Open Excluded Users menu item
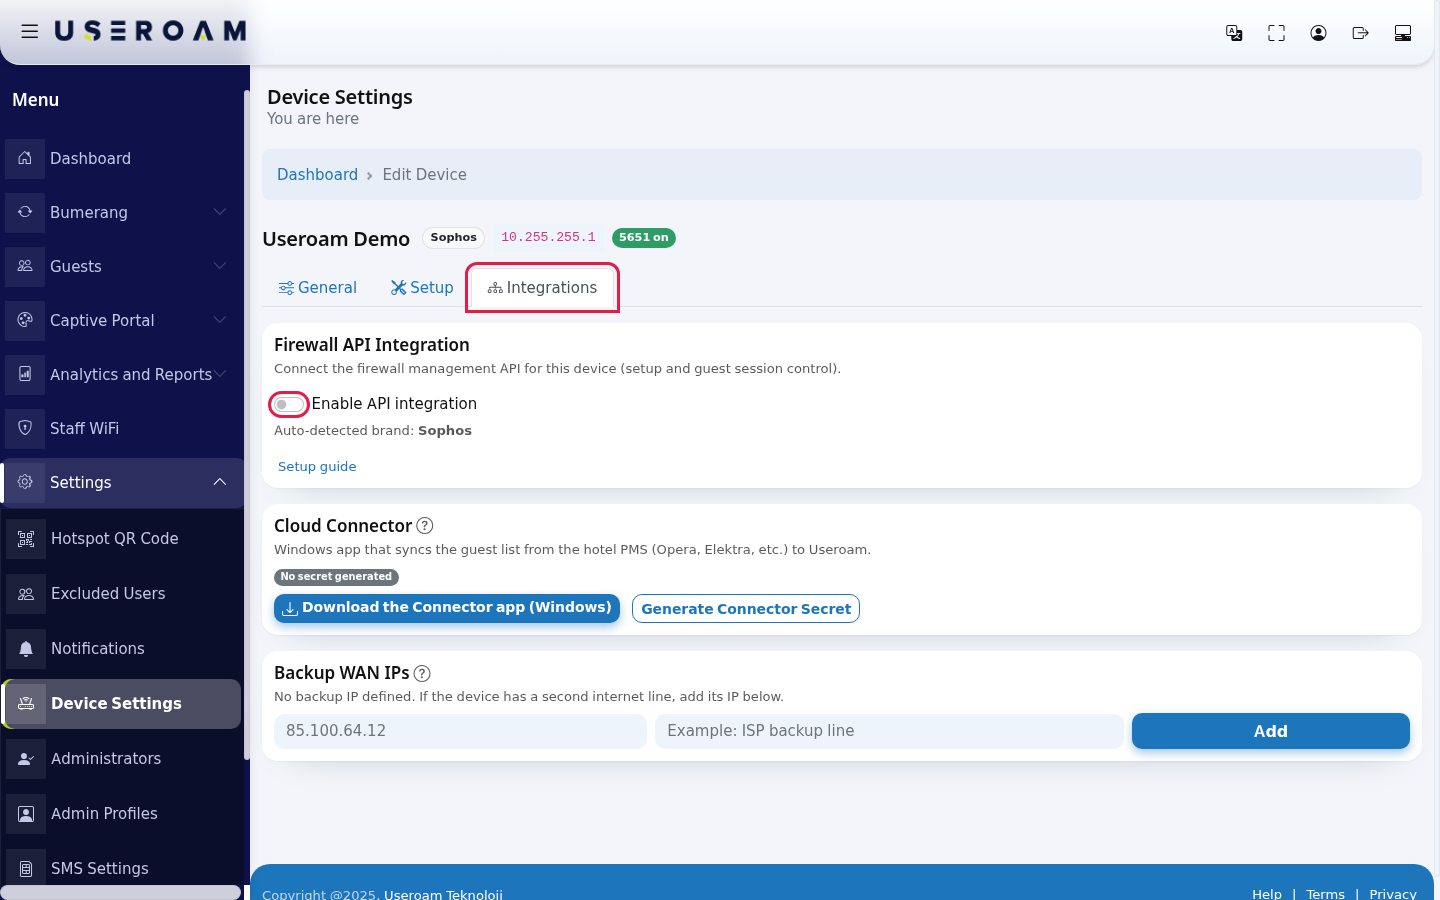This screenshot has width=1440, height=900. (122, 594)
